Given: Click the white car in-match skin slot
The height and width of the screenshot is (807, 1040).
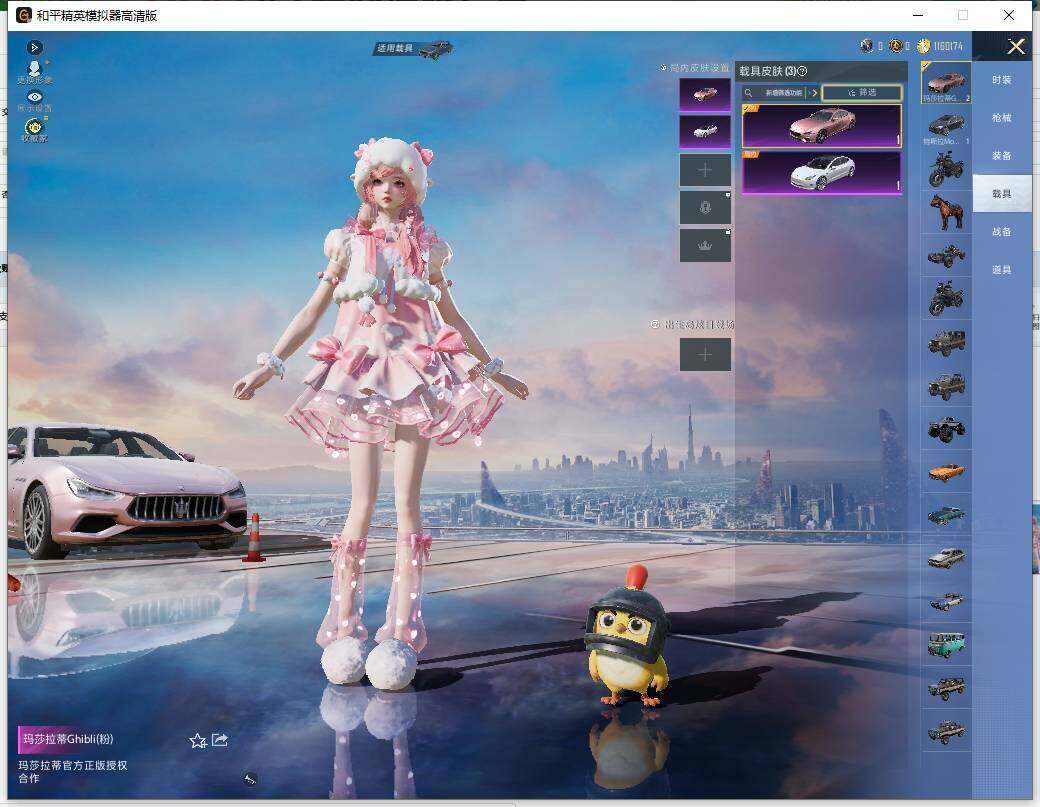Looking at the screenshot, I should (x=705, y=131).
